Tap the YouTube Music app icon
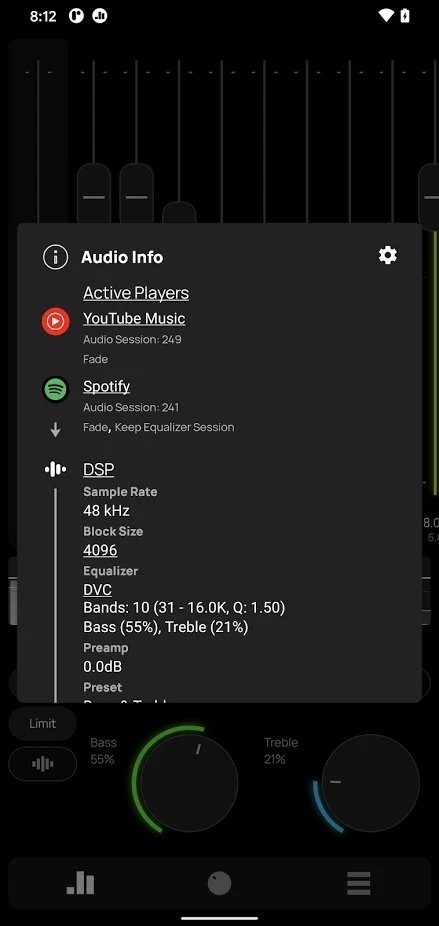The width and height of the screenshot is (439, 926). pos(56,321)
